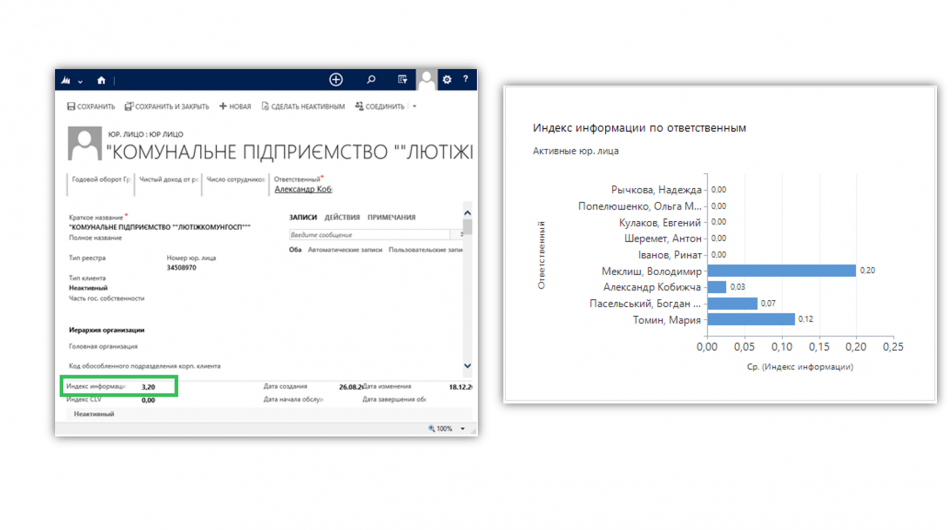Click the help question mark icon

pos(465,80)
